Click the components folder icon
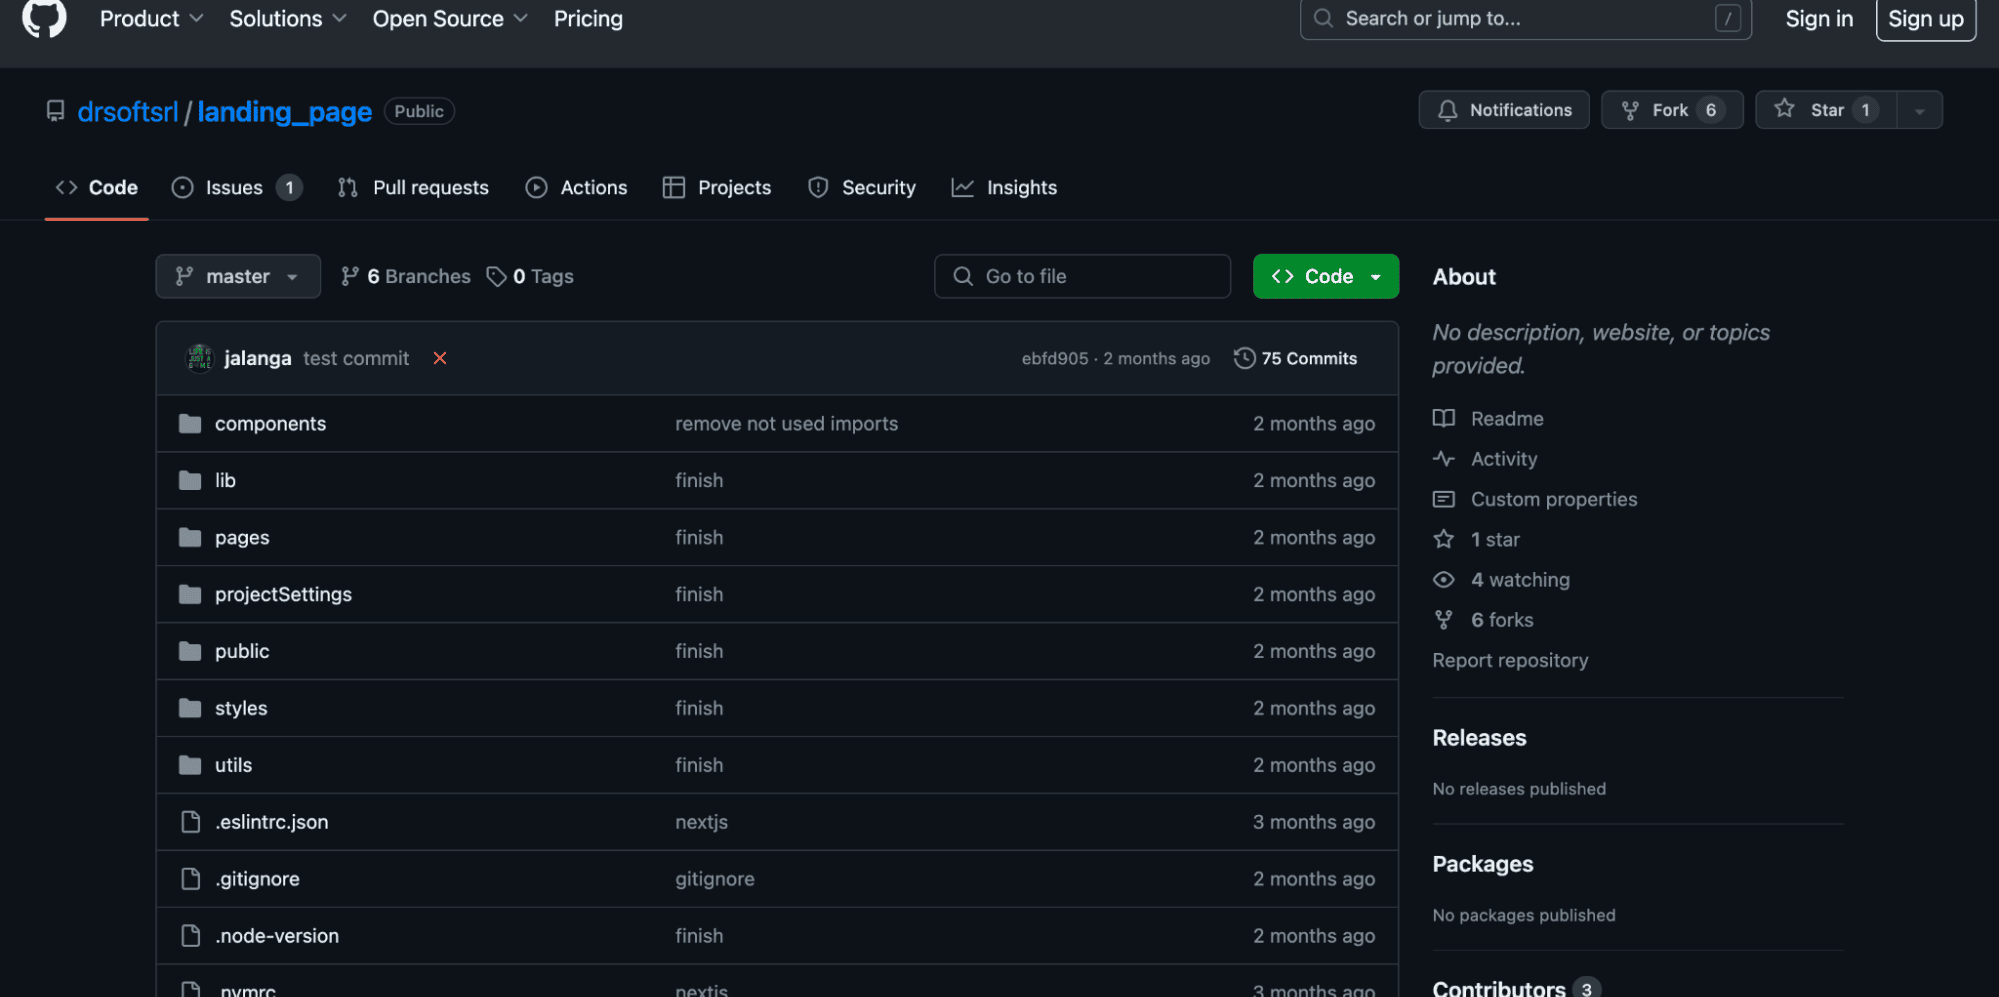 coord(190,424)
